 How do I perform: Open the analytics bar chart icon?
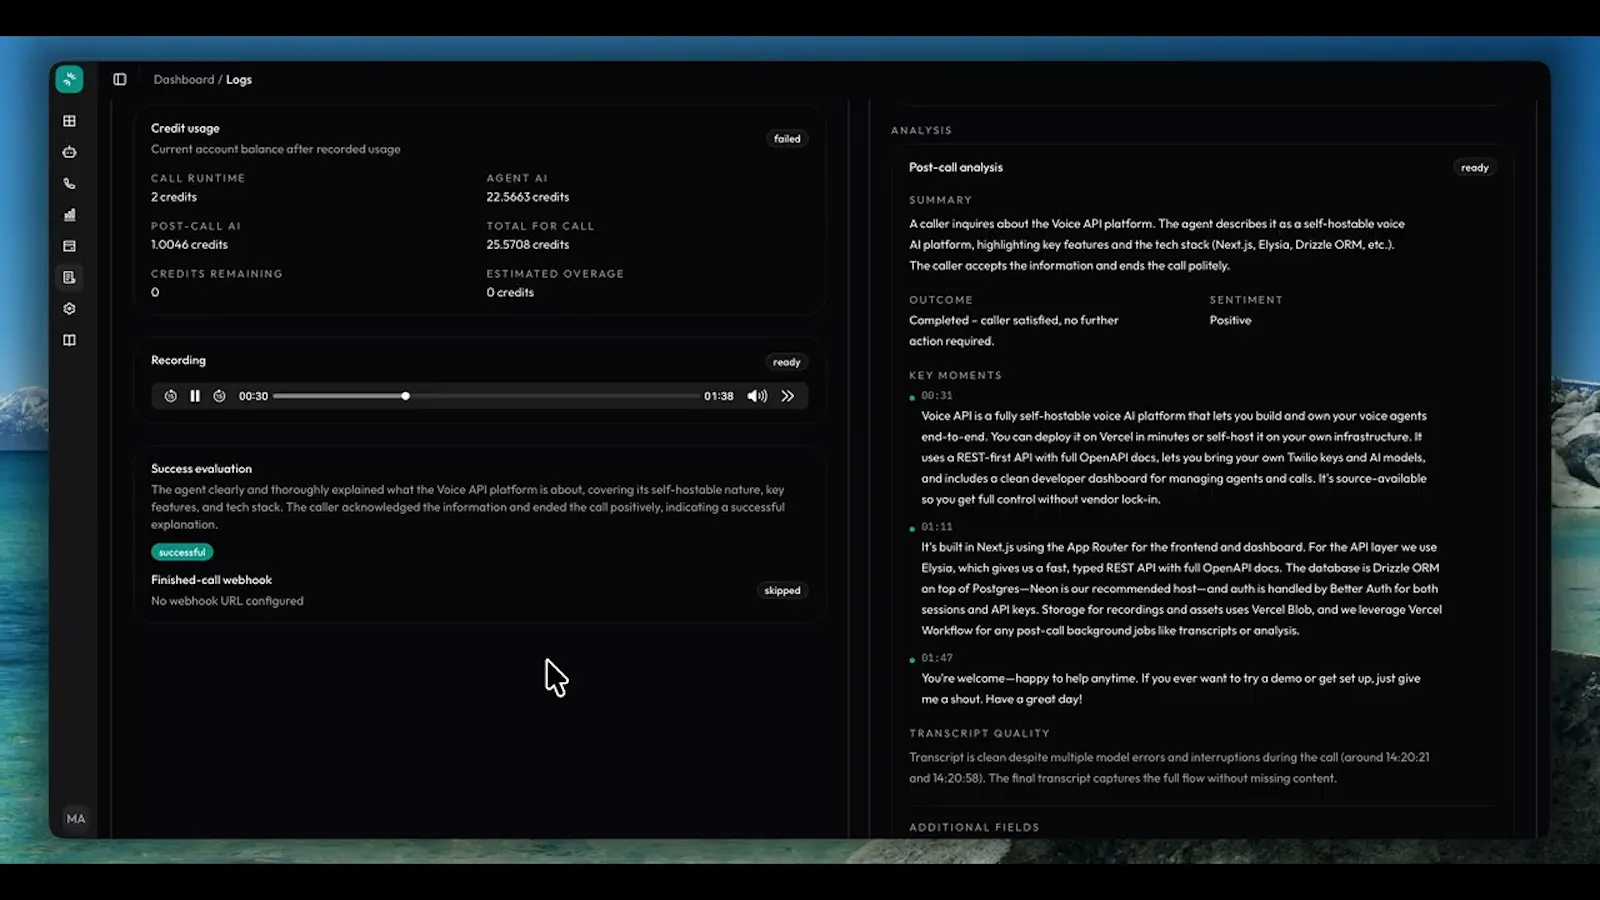(69, 215)
